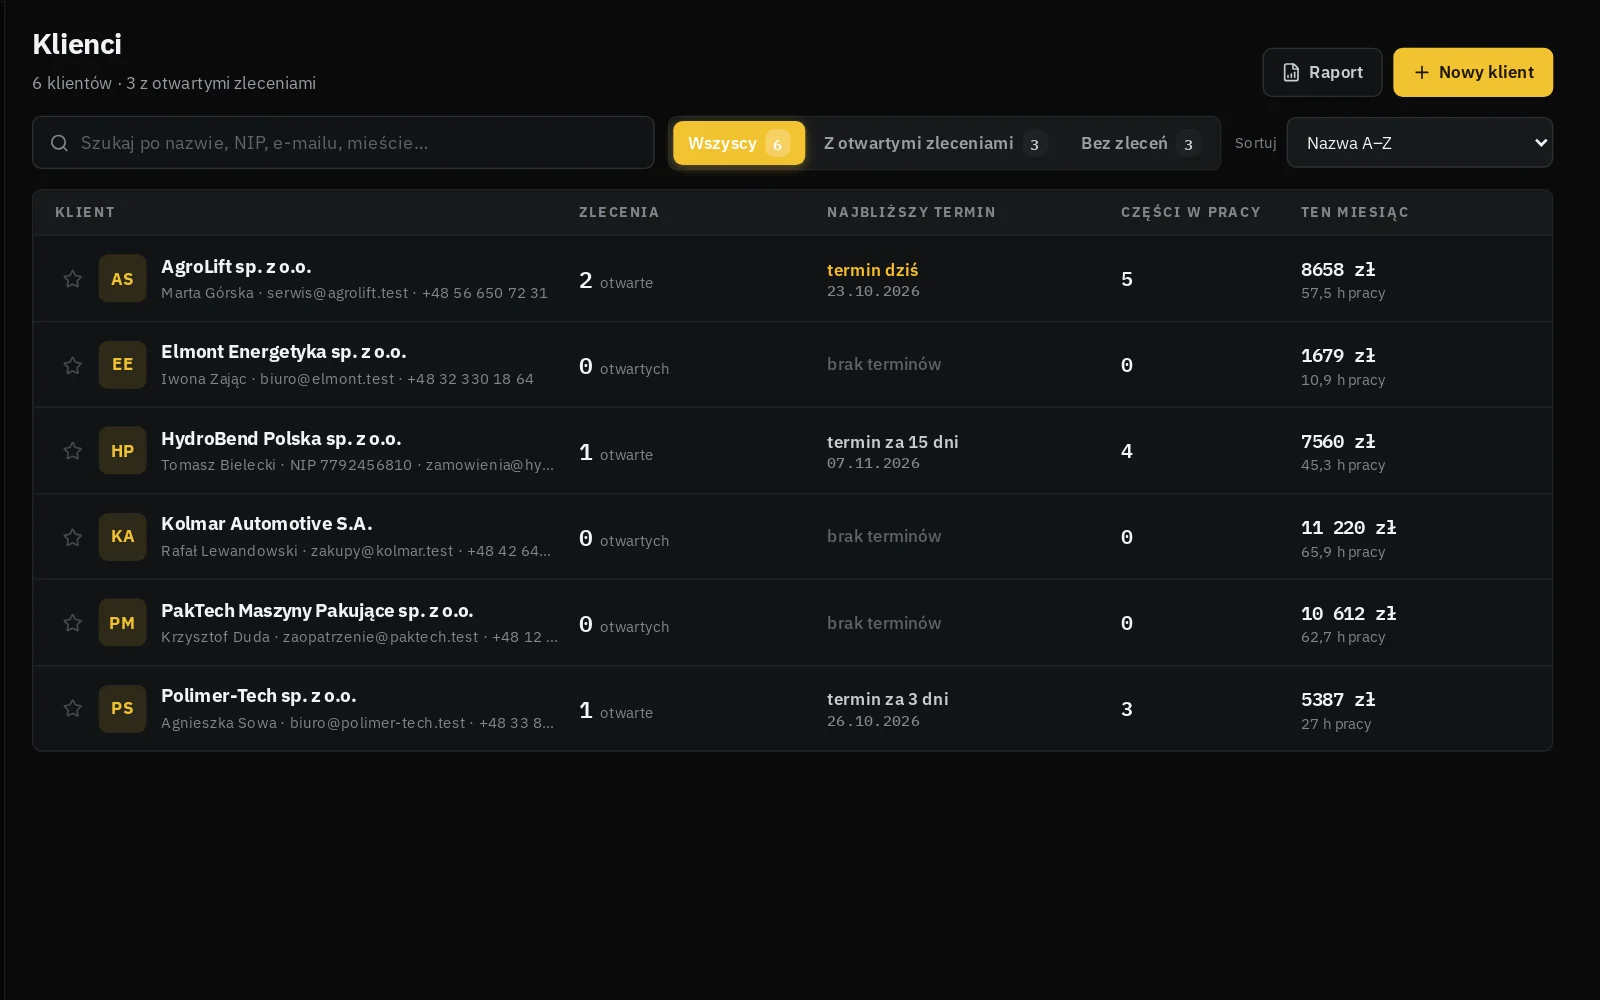Click the HP avatar badge
Image resolution: width=1600 pixels, height=1000 pixels.
click(x=122, y=451)
